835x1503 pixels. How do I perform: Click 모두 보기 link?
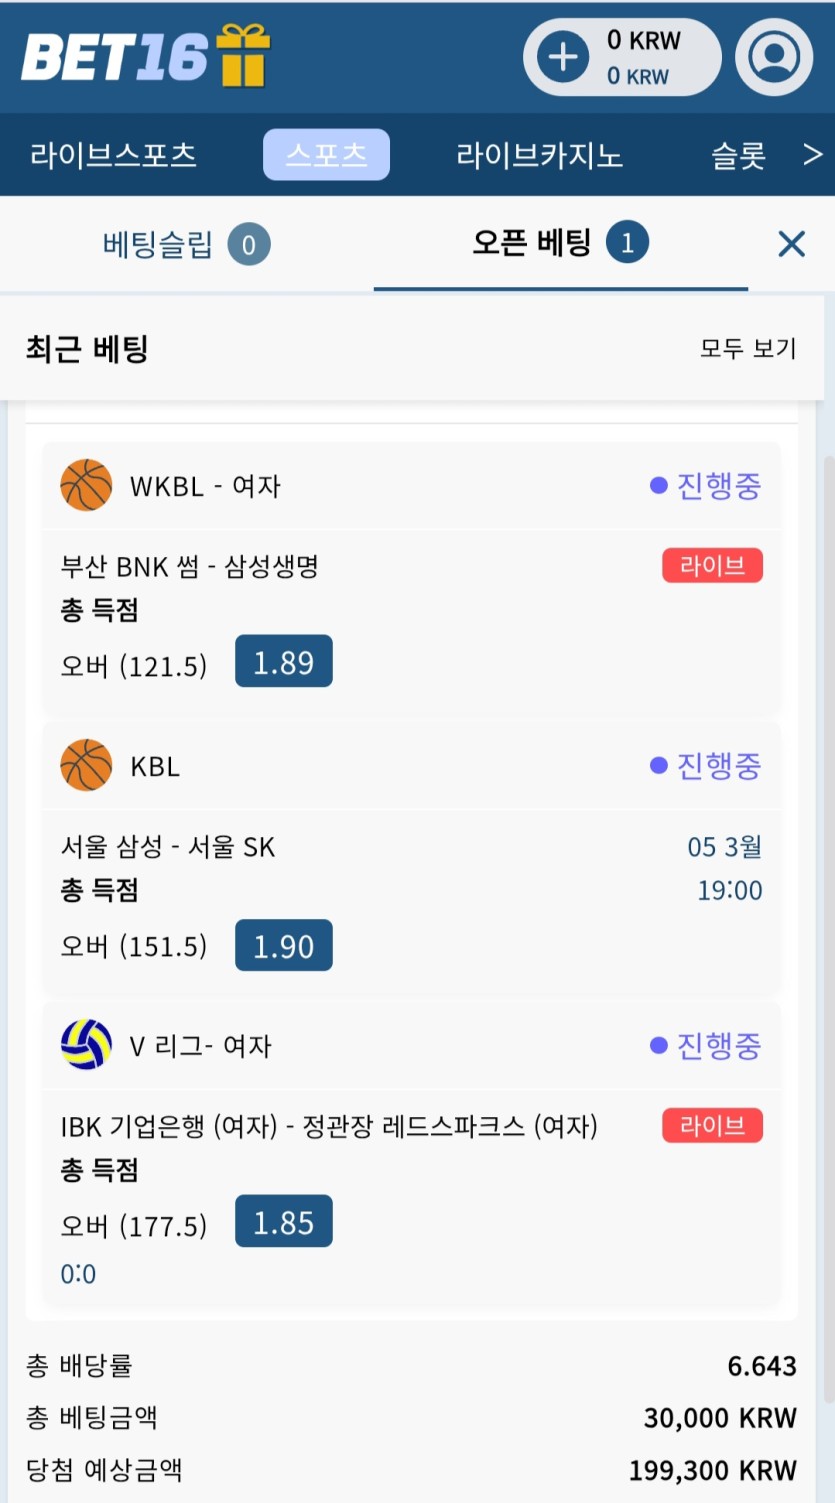pos(748,348)
